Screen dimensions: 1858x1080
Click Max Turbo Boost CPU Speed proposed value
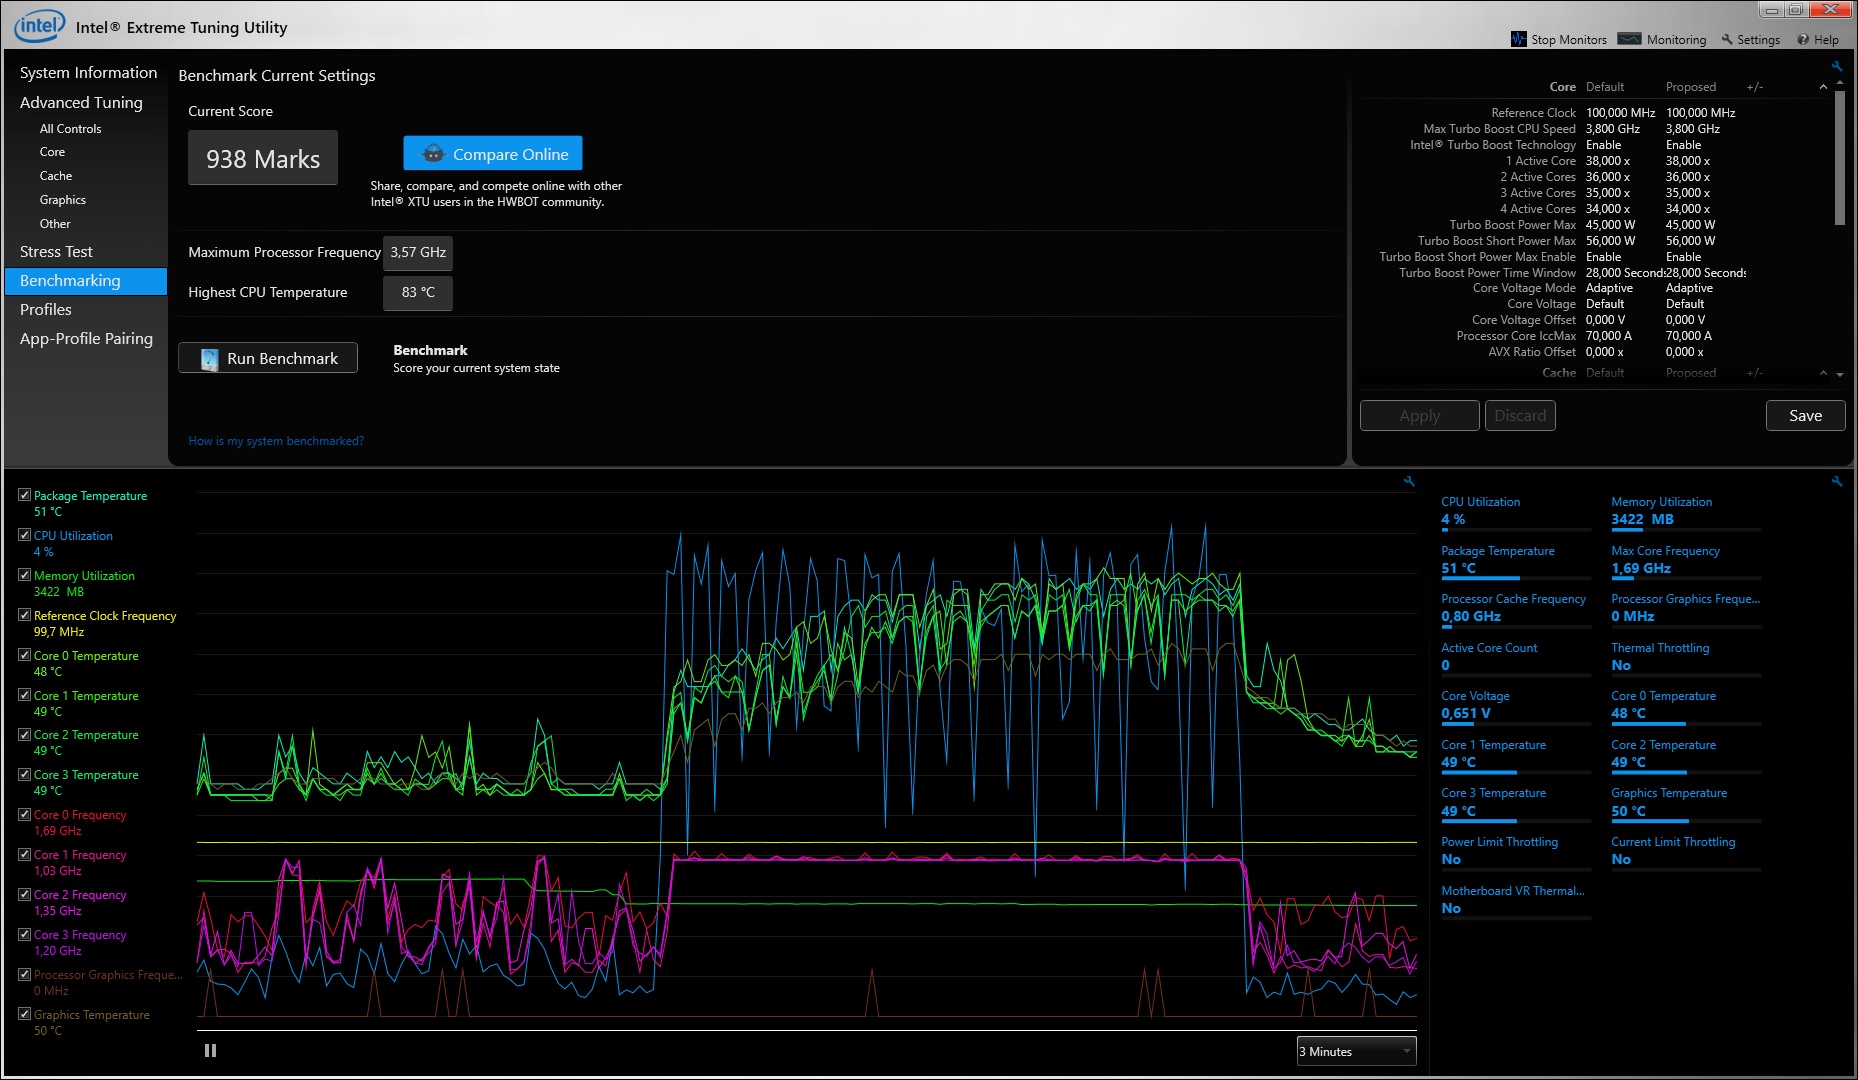(x=1693, y=129)
